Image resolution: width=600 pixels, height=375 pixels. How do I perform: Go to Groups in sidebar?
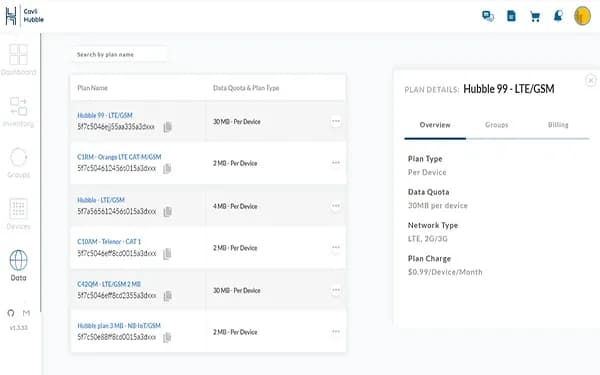point(18,163)
